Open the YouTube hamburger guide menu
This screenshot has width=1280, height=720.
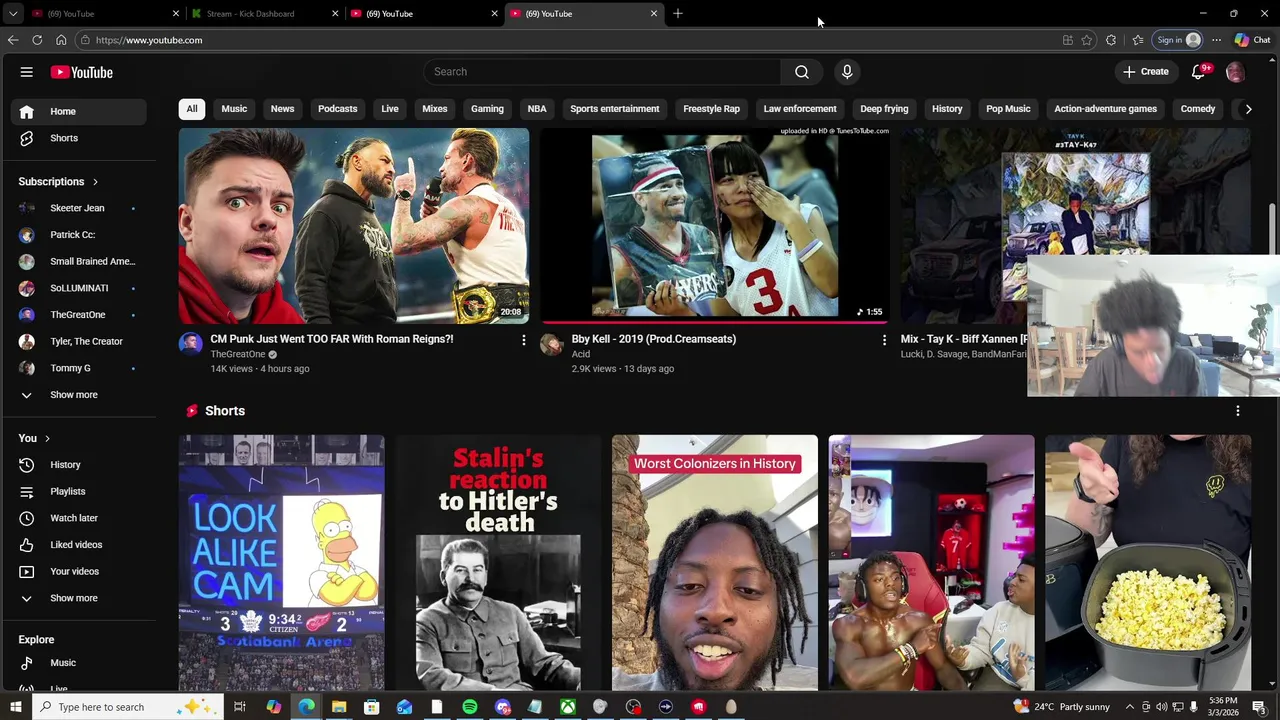27,72
